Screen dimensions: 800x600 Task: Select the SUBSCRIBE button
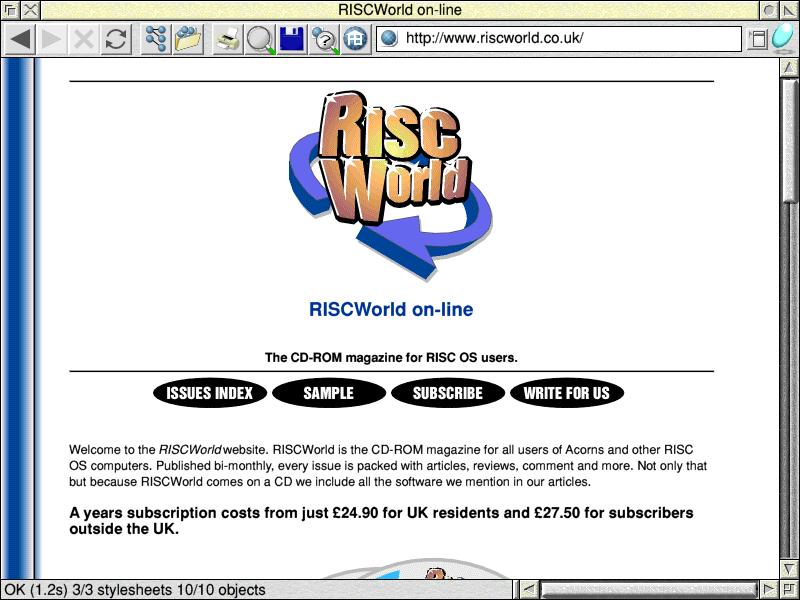(x=447, y=393)
